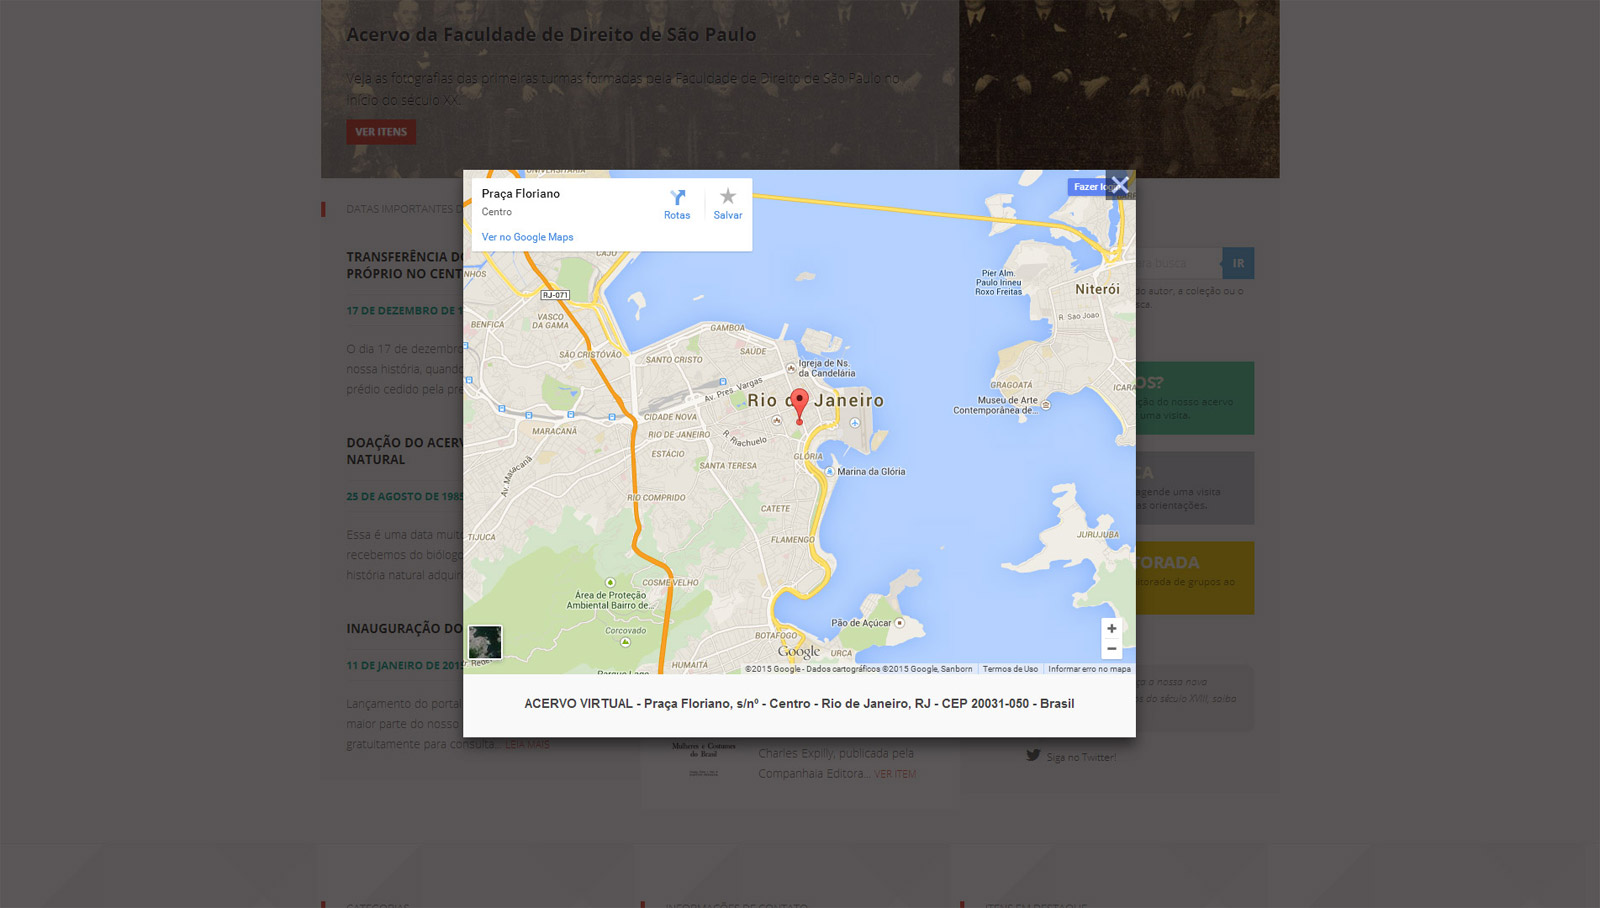
Task: Open 'Ver no Google Maps' link
Action: 527,237
